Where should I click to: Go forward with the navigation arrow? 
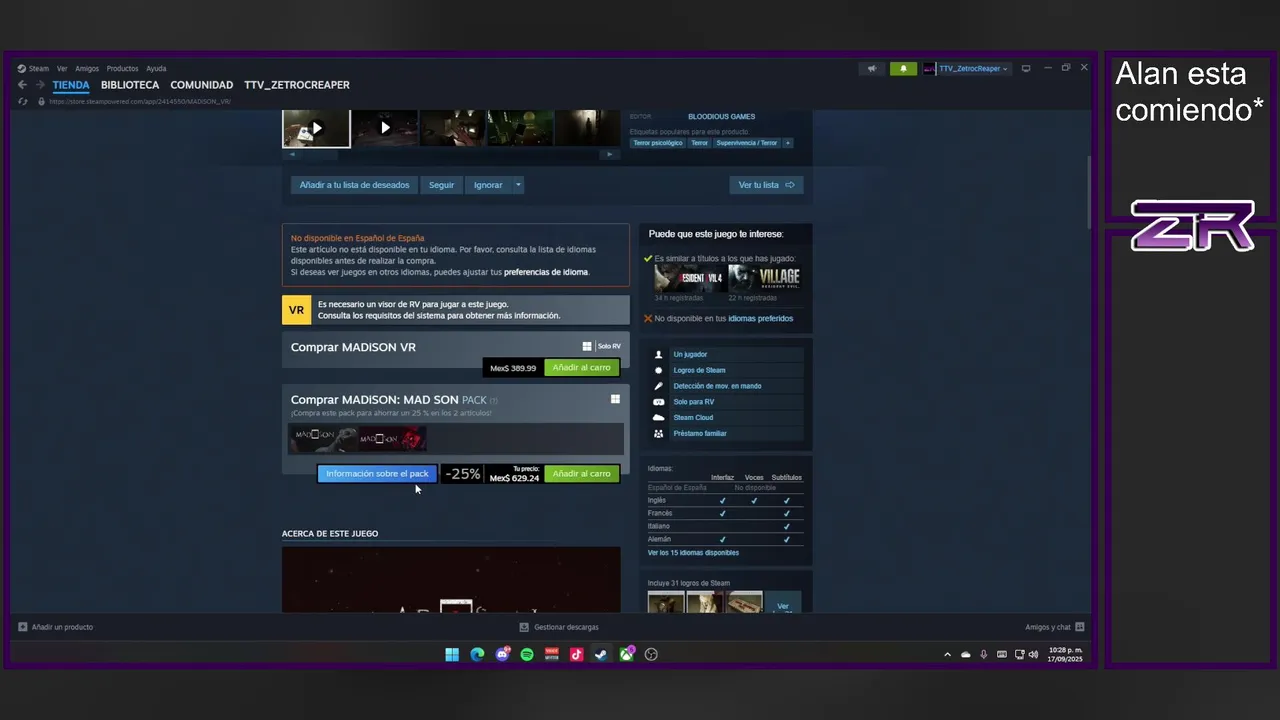40,85
